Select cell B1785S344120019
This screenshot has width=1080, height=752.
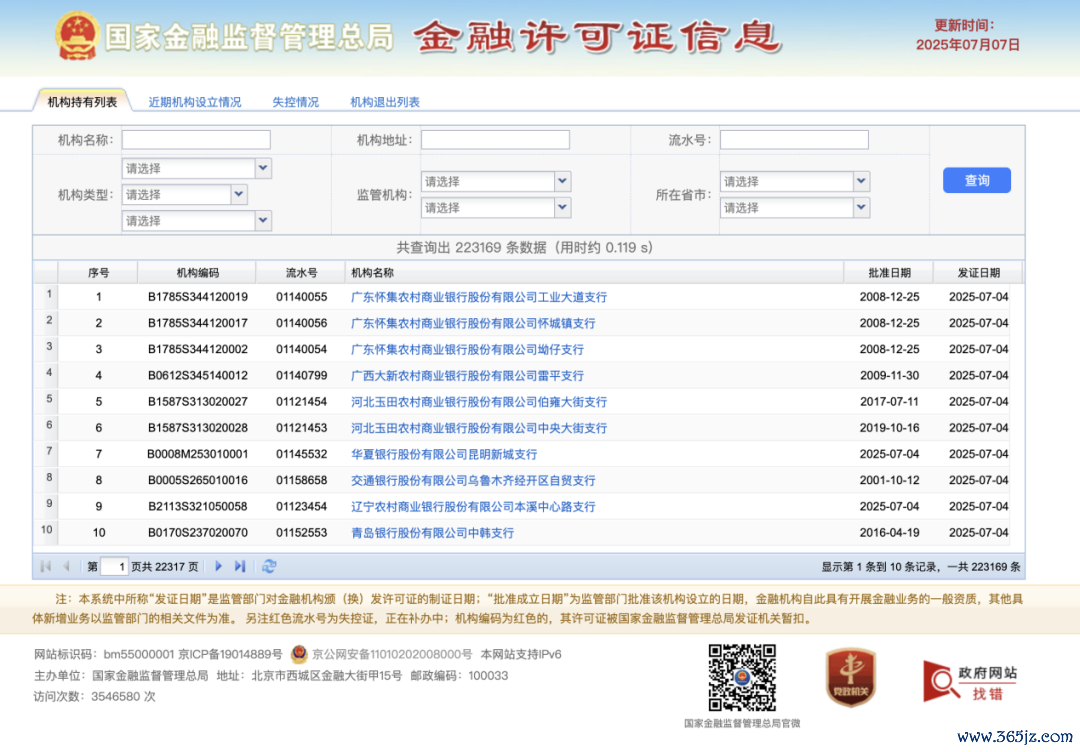[198, 297]
